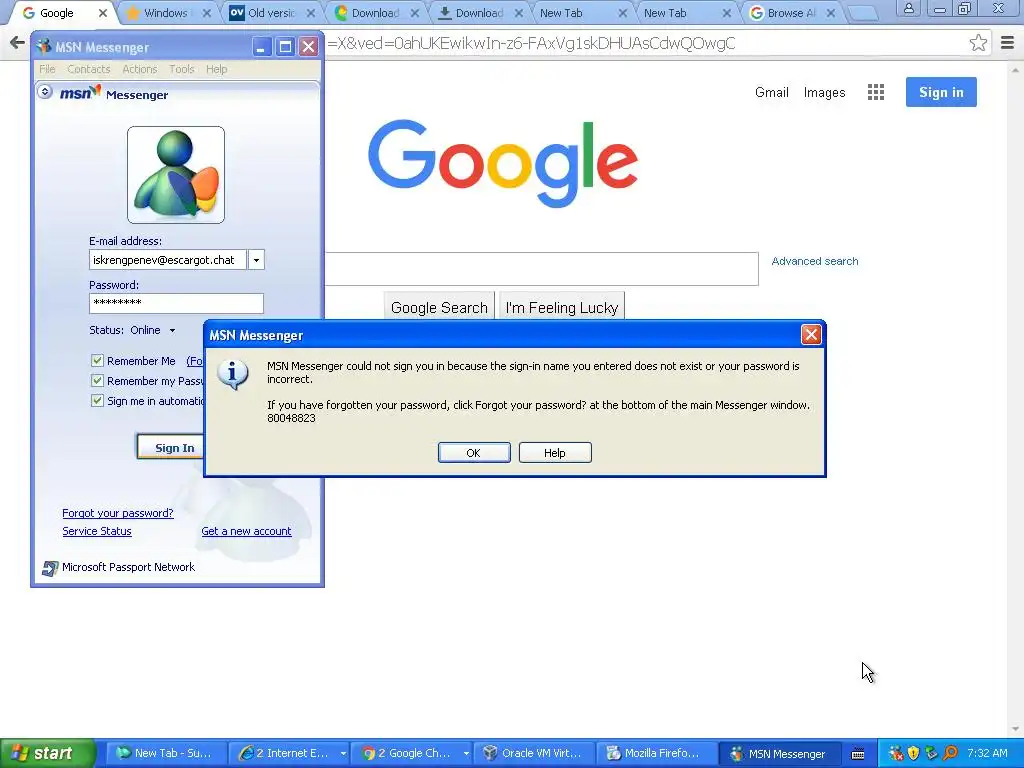The width and height of the screenshot is (1024, 768).
Task: Click the Google logo
Action: (x=503, y=163)
